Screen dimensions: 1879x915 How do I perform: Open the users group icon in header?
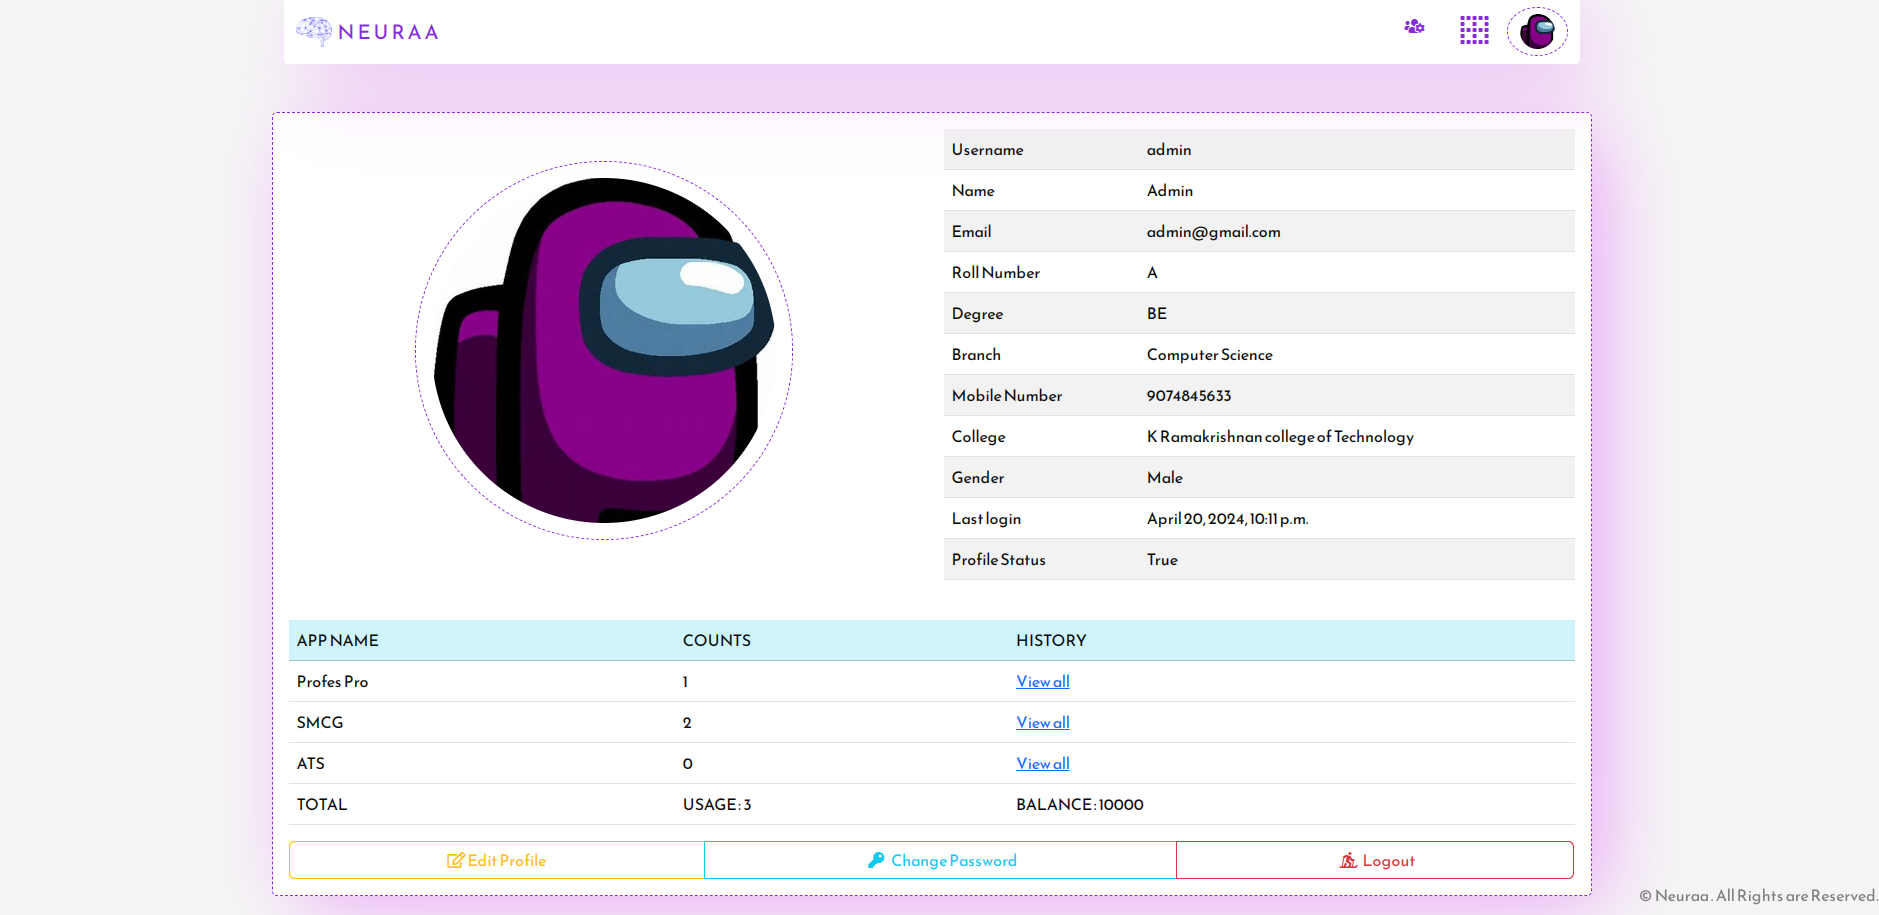pos(1414,27)
